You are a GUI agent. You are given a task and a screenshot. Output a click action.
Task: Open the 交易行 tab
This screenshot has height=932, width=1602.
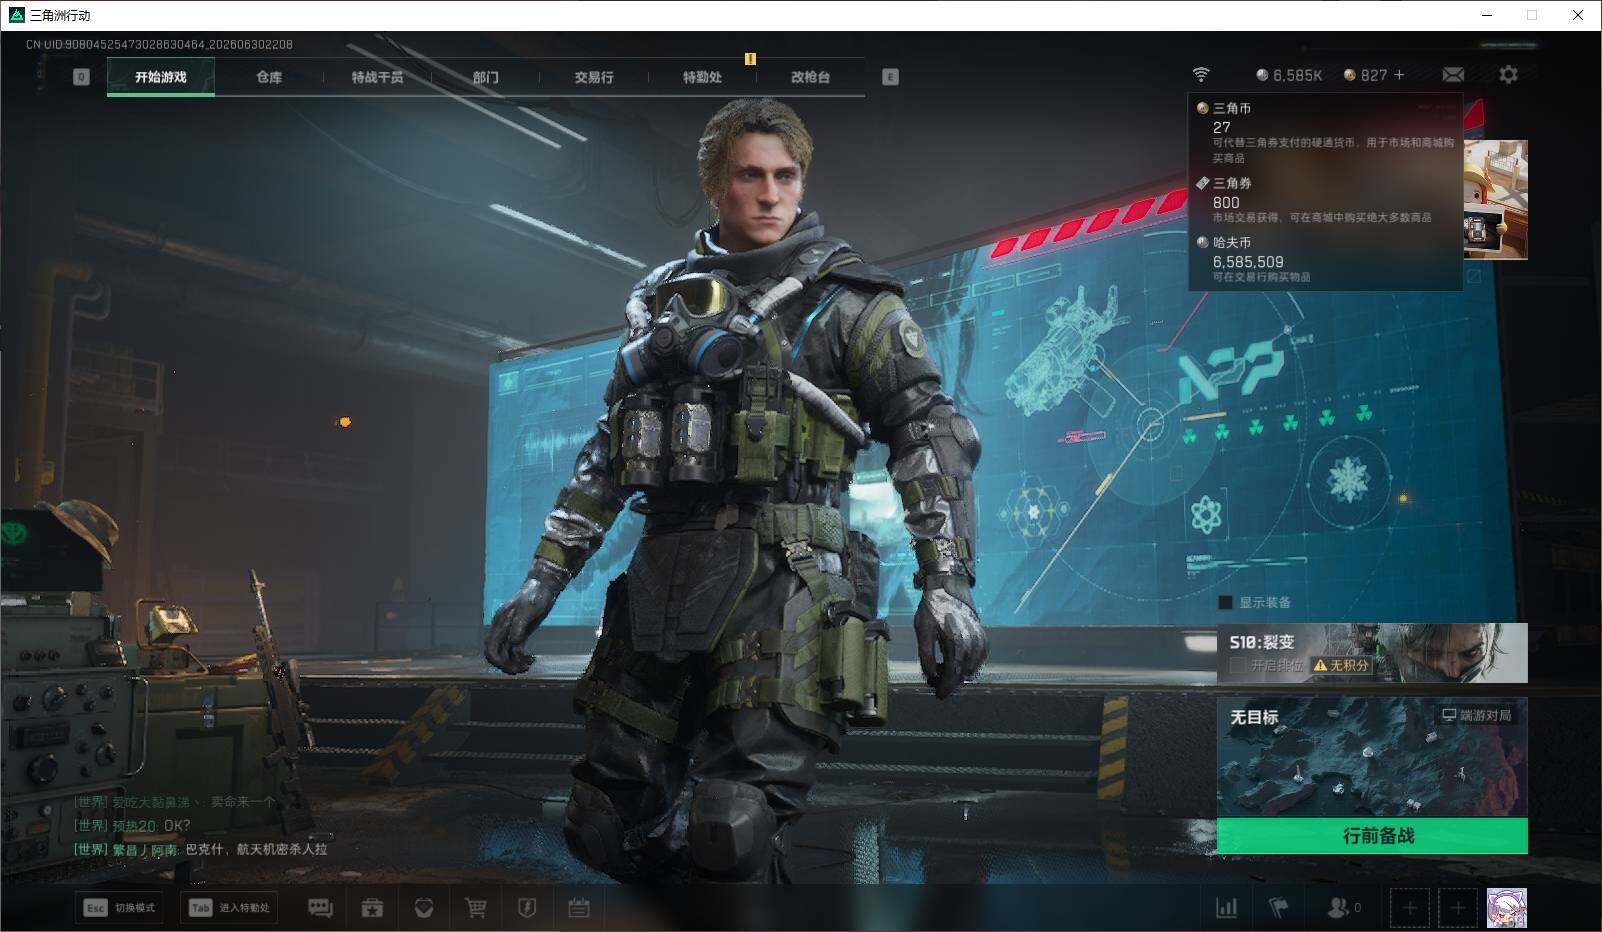tap(594, 77)
